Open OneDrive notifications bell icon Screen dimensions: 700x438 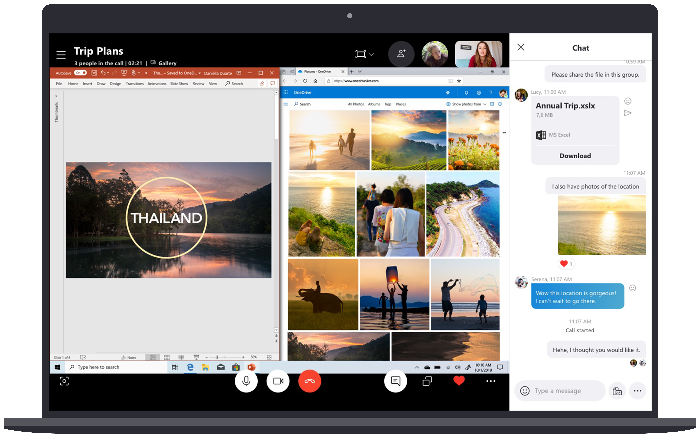click(x=467, y=93)
